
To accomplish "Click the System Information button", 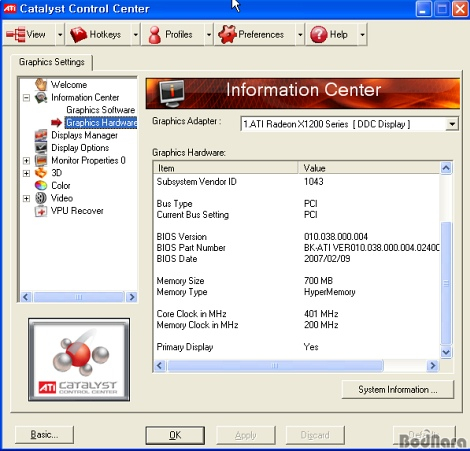I will click(398, 389).
